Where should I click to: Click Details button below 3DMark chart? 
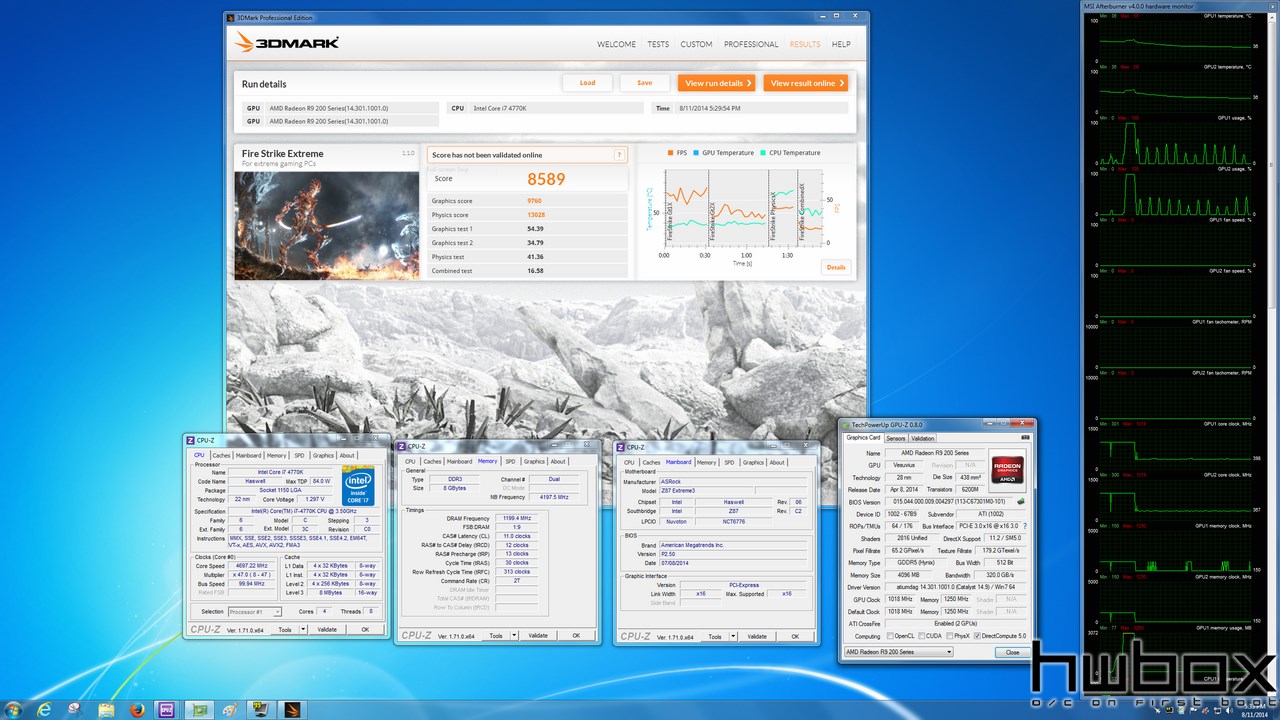click(836, 267)
